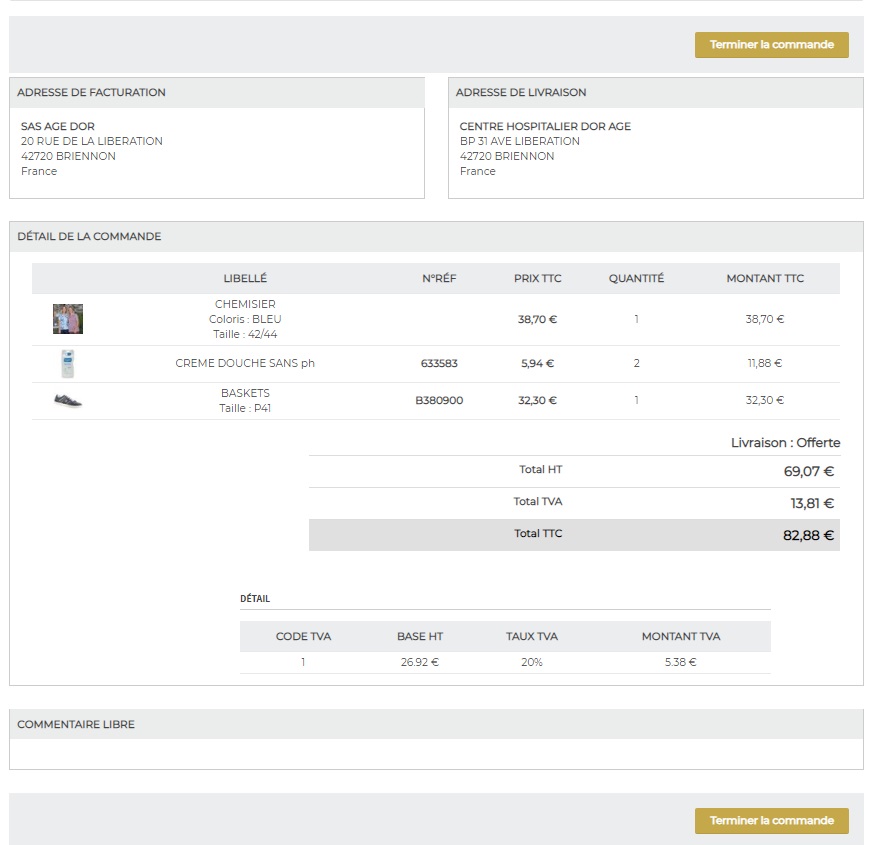Click the CREME DOUCHE product image
Viewport: 873px width, 845px height.
67,364
